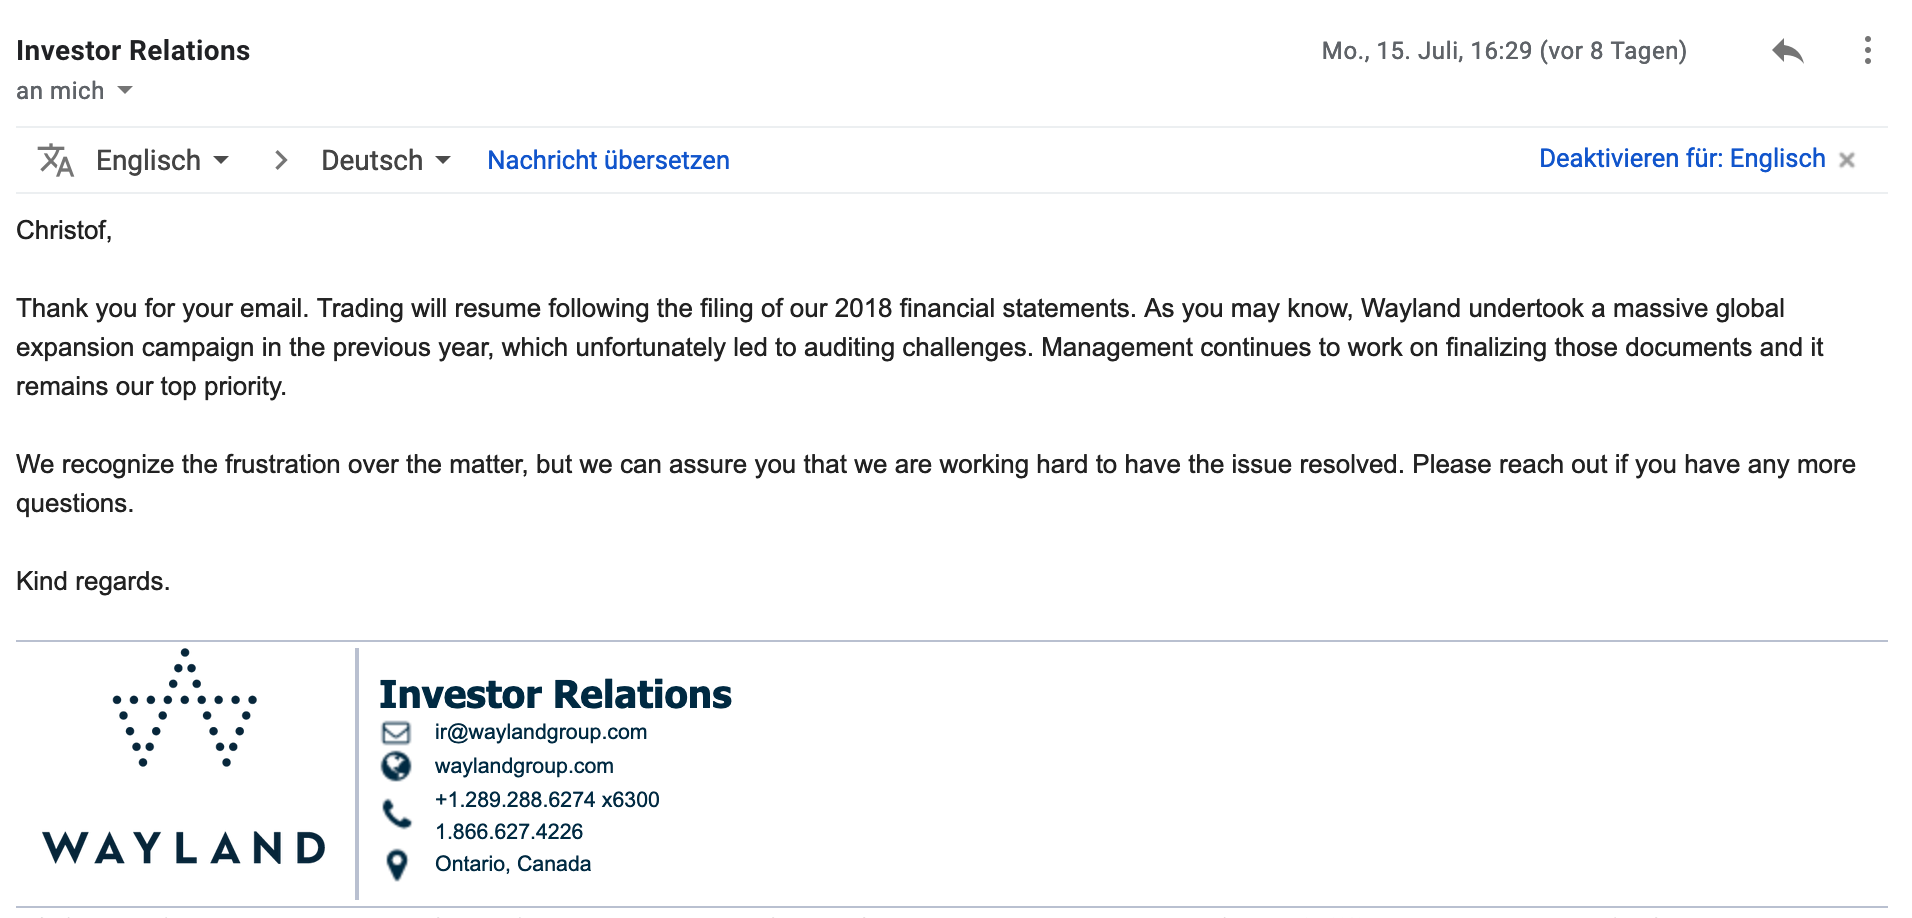Visit the waylandgroup.com website link

524,766
